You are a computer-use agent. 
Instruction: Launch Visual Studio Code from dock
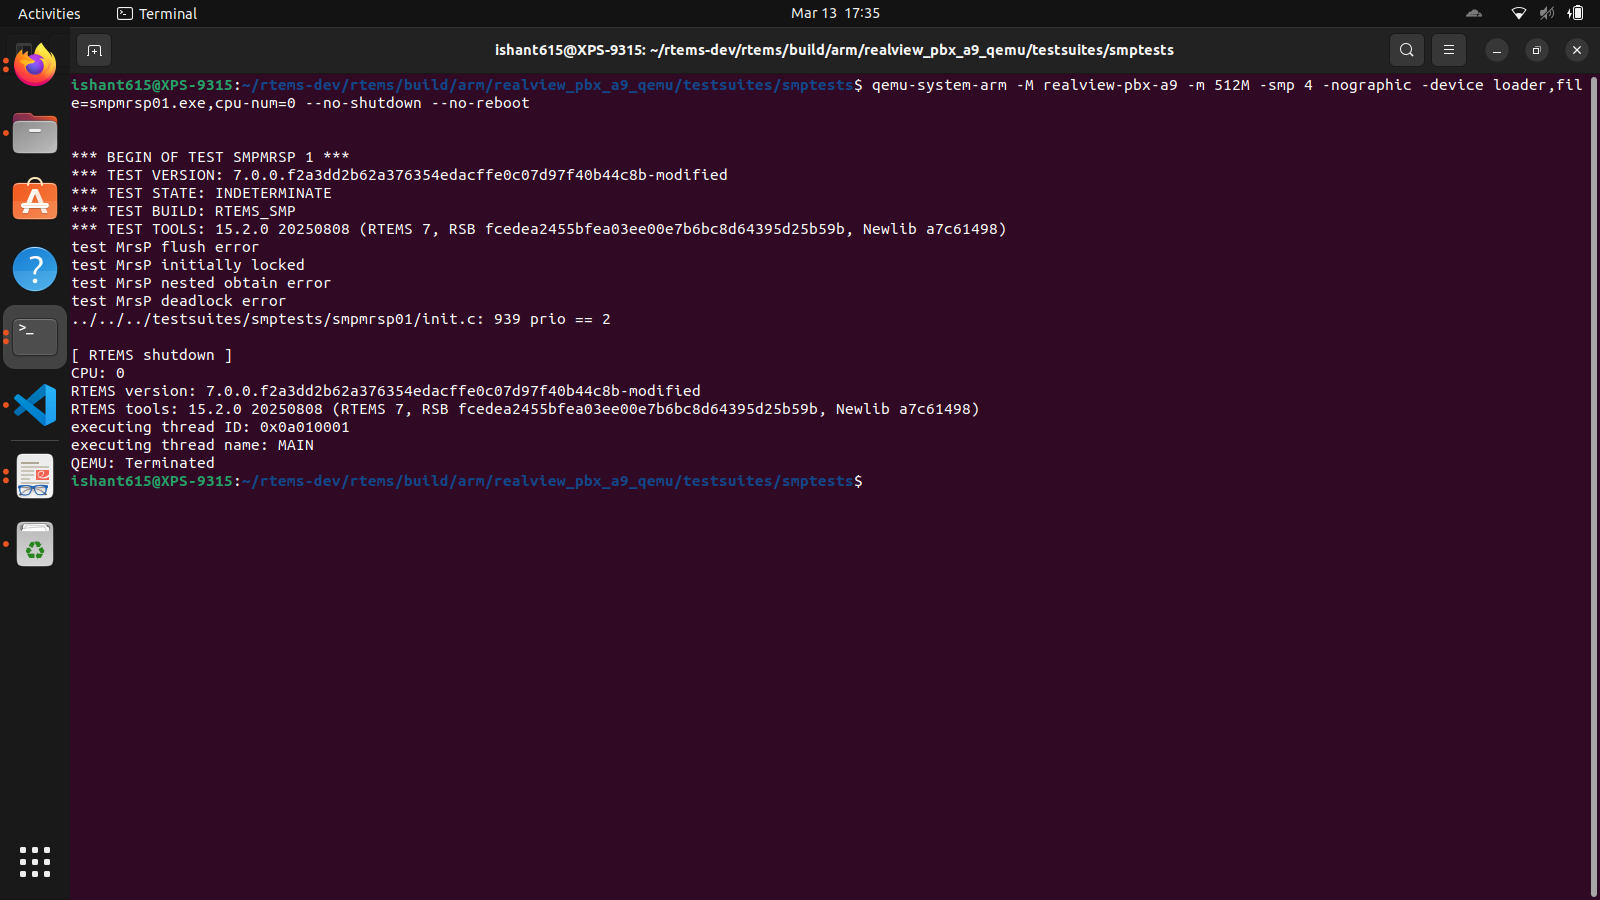click(35, 405)
